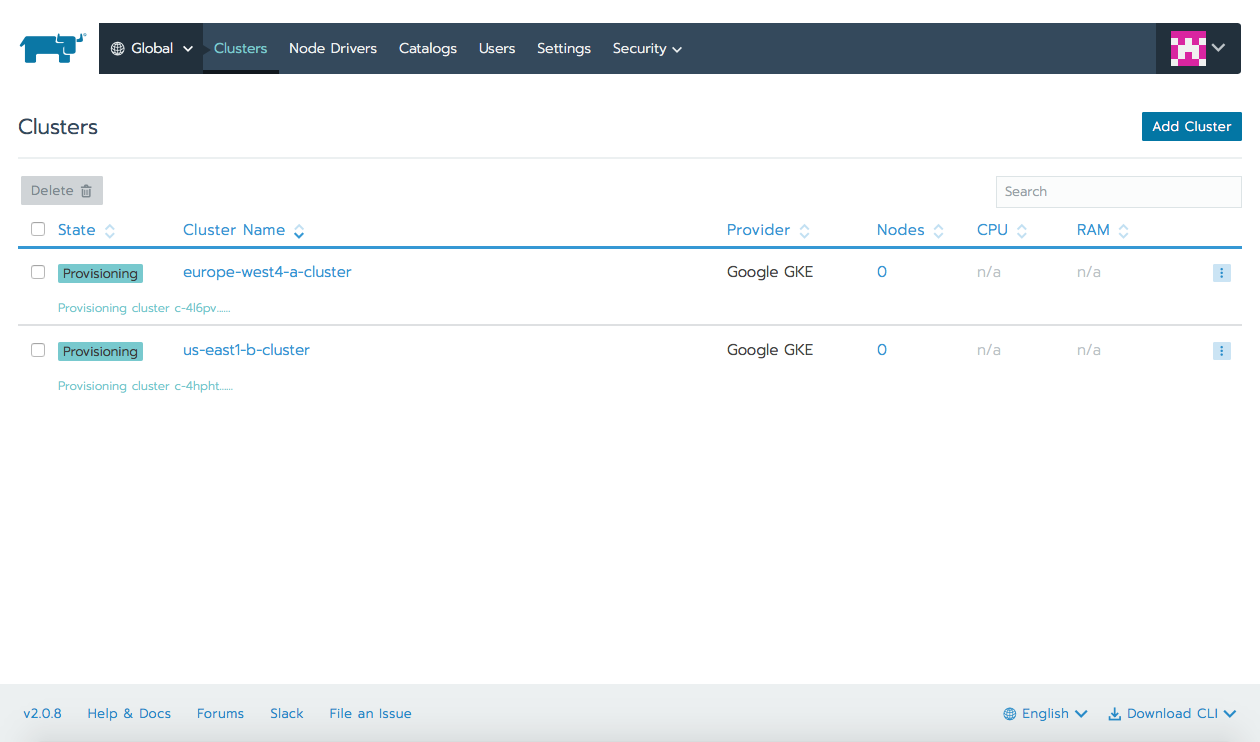The height and width of the screenshot is (742, 1260).
Task: Focus the cluster Search field
Action: (x=1118, y=192)
